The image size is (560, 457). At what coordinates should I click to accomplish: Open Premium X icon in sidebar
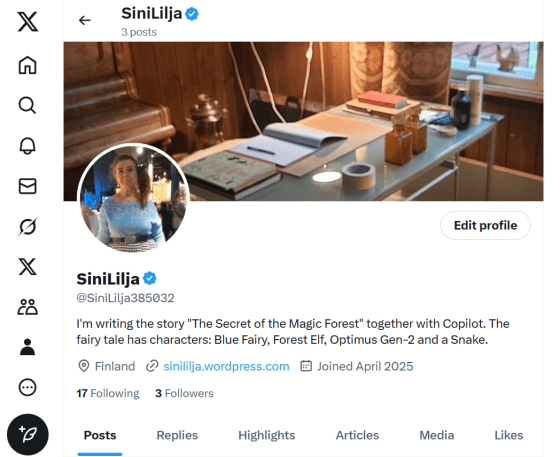28,267
